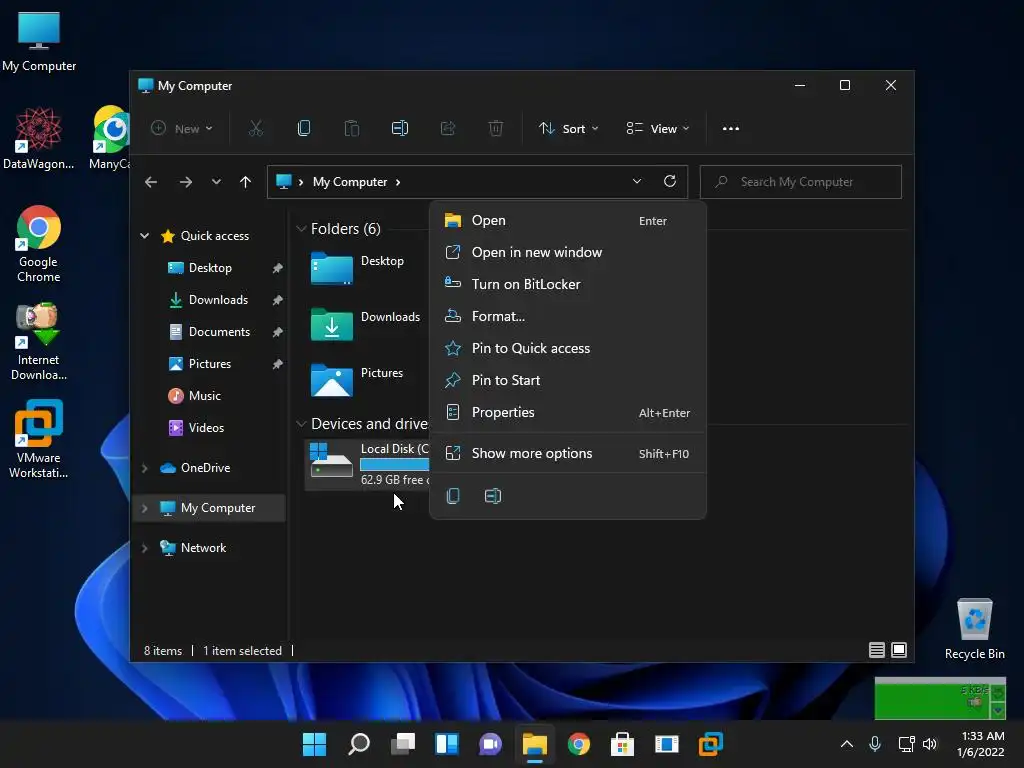Screen dimensions: 1024x768
Task: Click the Delete trash icon in toolbar
Action: 496,129
